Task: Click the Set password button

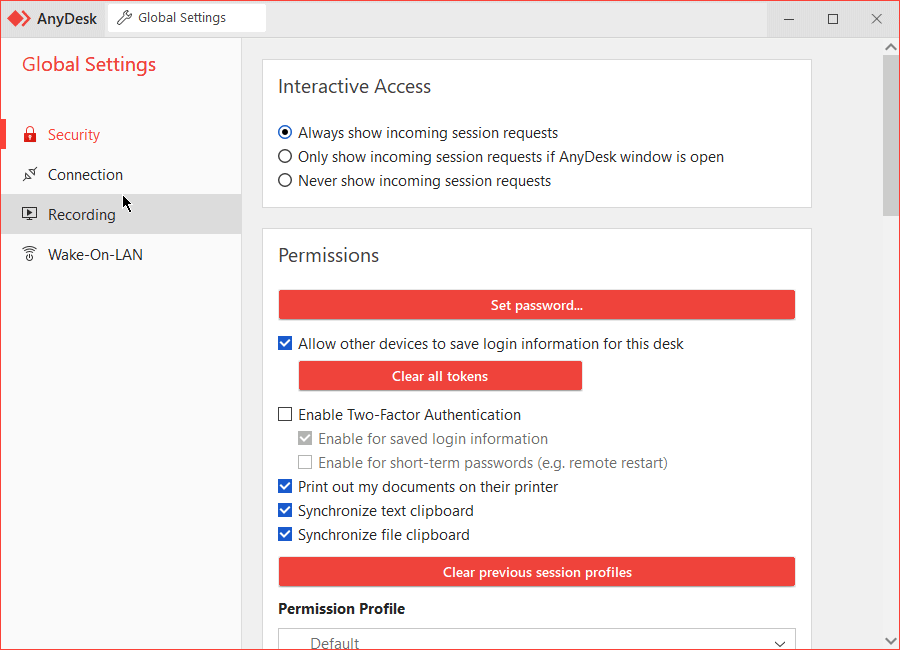Action: click(x=537, y=305)
